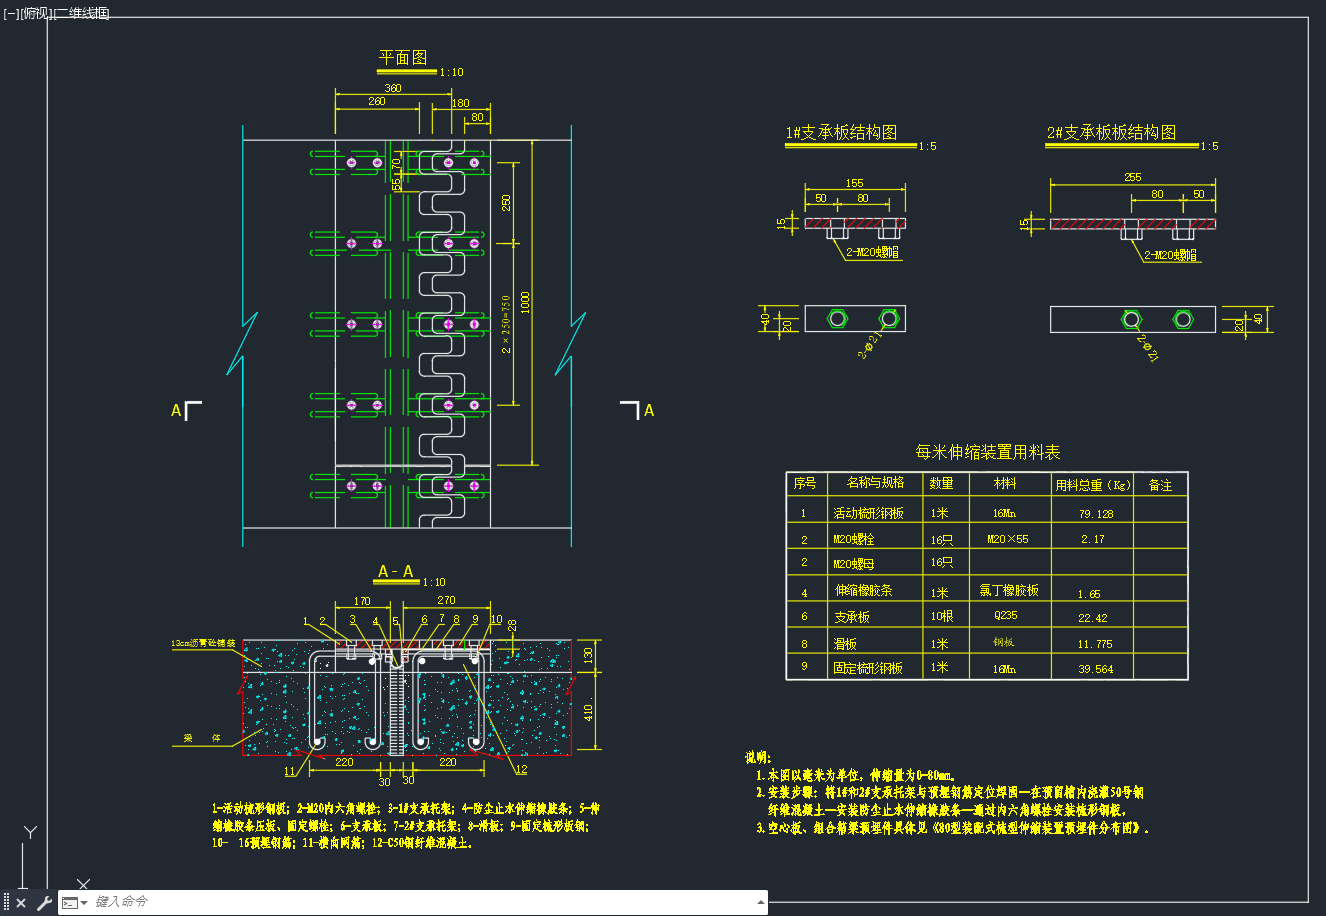Open the 二维线框 visual style menu
The height and width of the screenshot is (916, 1326).
81,13
